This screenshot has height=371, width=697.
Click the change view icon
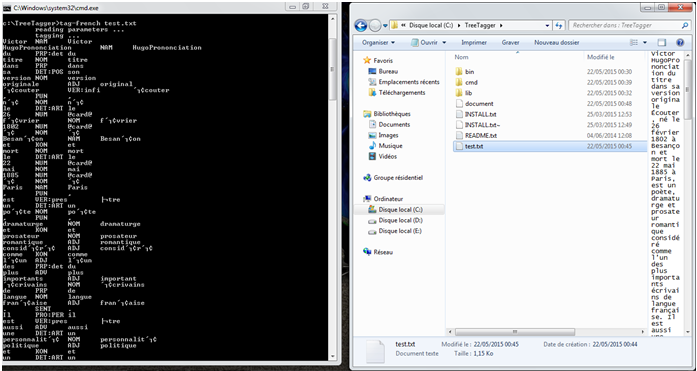coord(634,43)
